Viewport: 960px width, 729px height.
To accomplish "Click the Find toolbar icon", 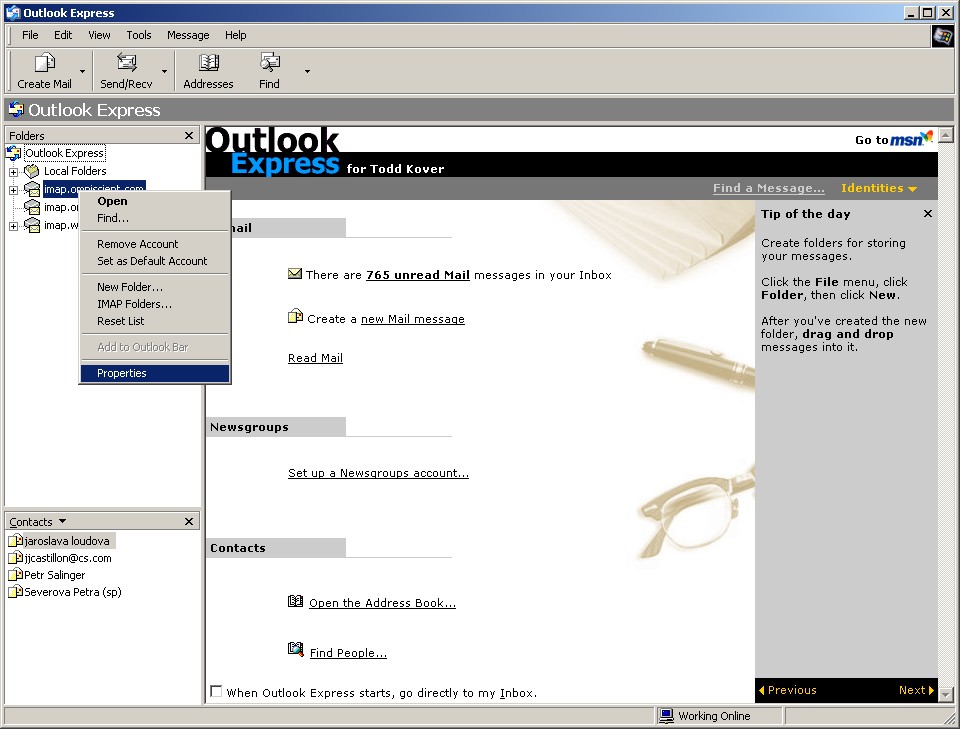I will click(x=269, y=62).
